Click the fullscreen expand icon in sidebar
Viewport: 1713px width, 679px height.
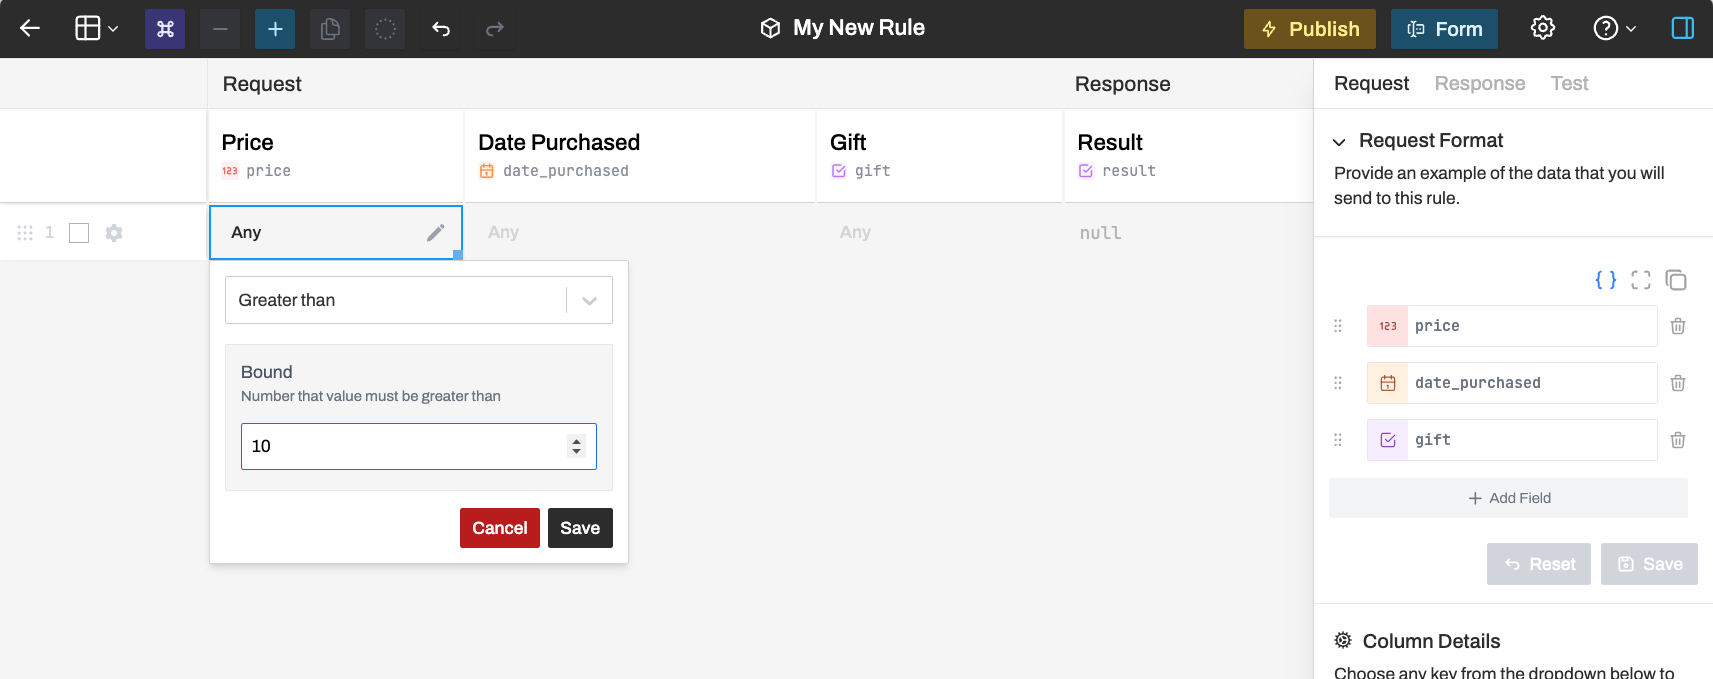[1641, 280]
